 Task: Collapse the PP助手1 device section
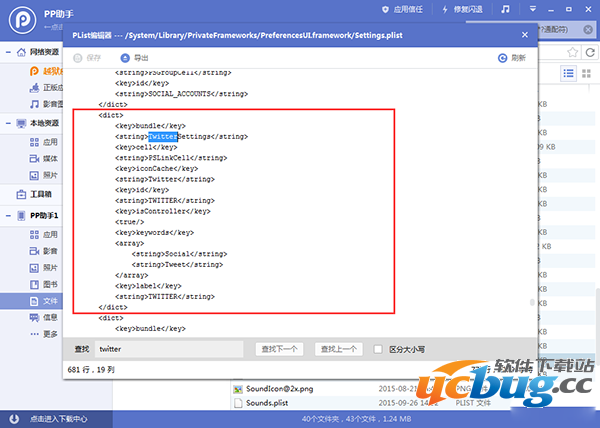8,216
